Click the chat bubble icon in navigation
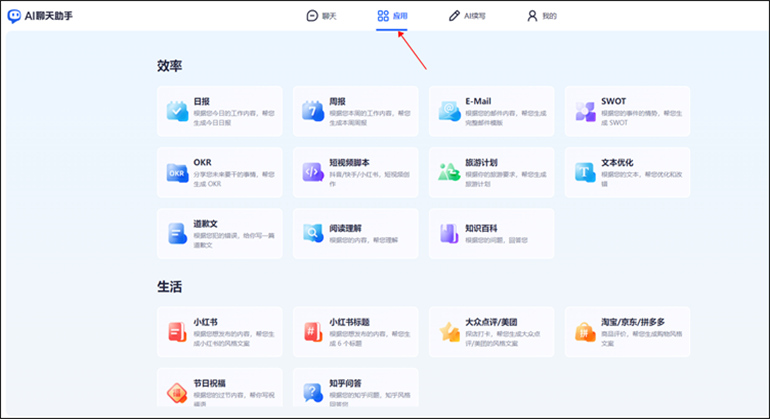Image resolution: width=770 pixels, height=419 pixels. [x=312, y=16]
